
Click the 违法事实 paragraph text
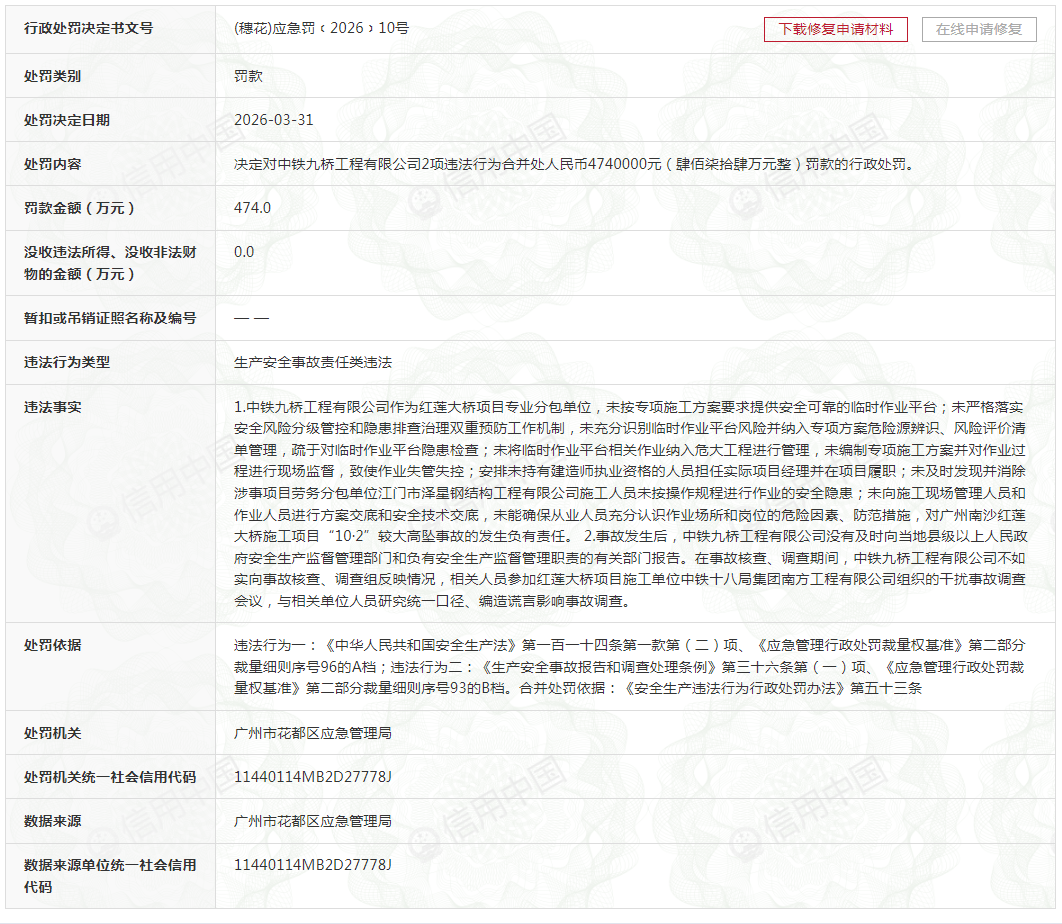click(630, 504)
